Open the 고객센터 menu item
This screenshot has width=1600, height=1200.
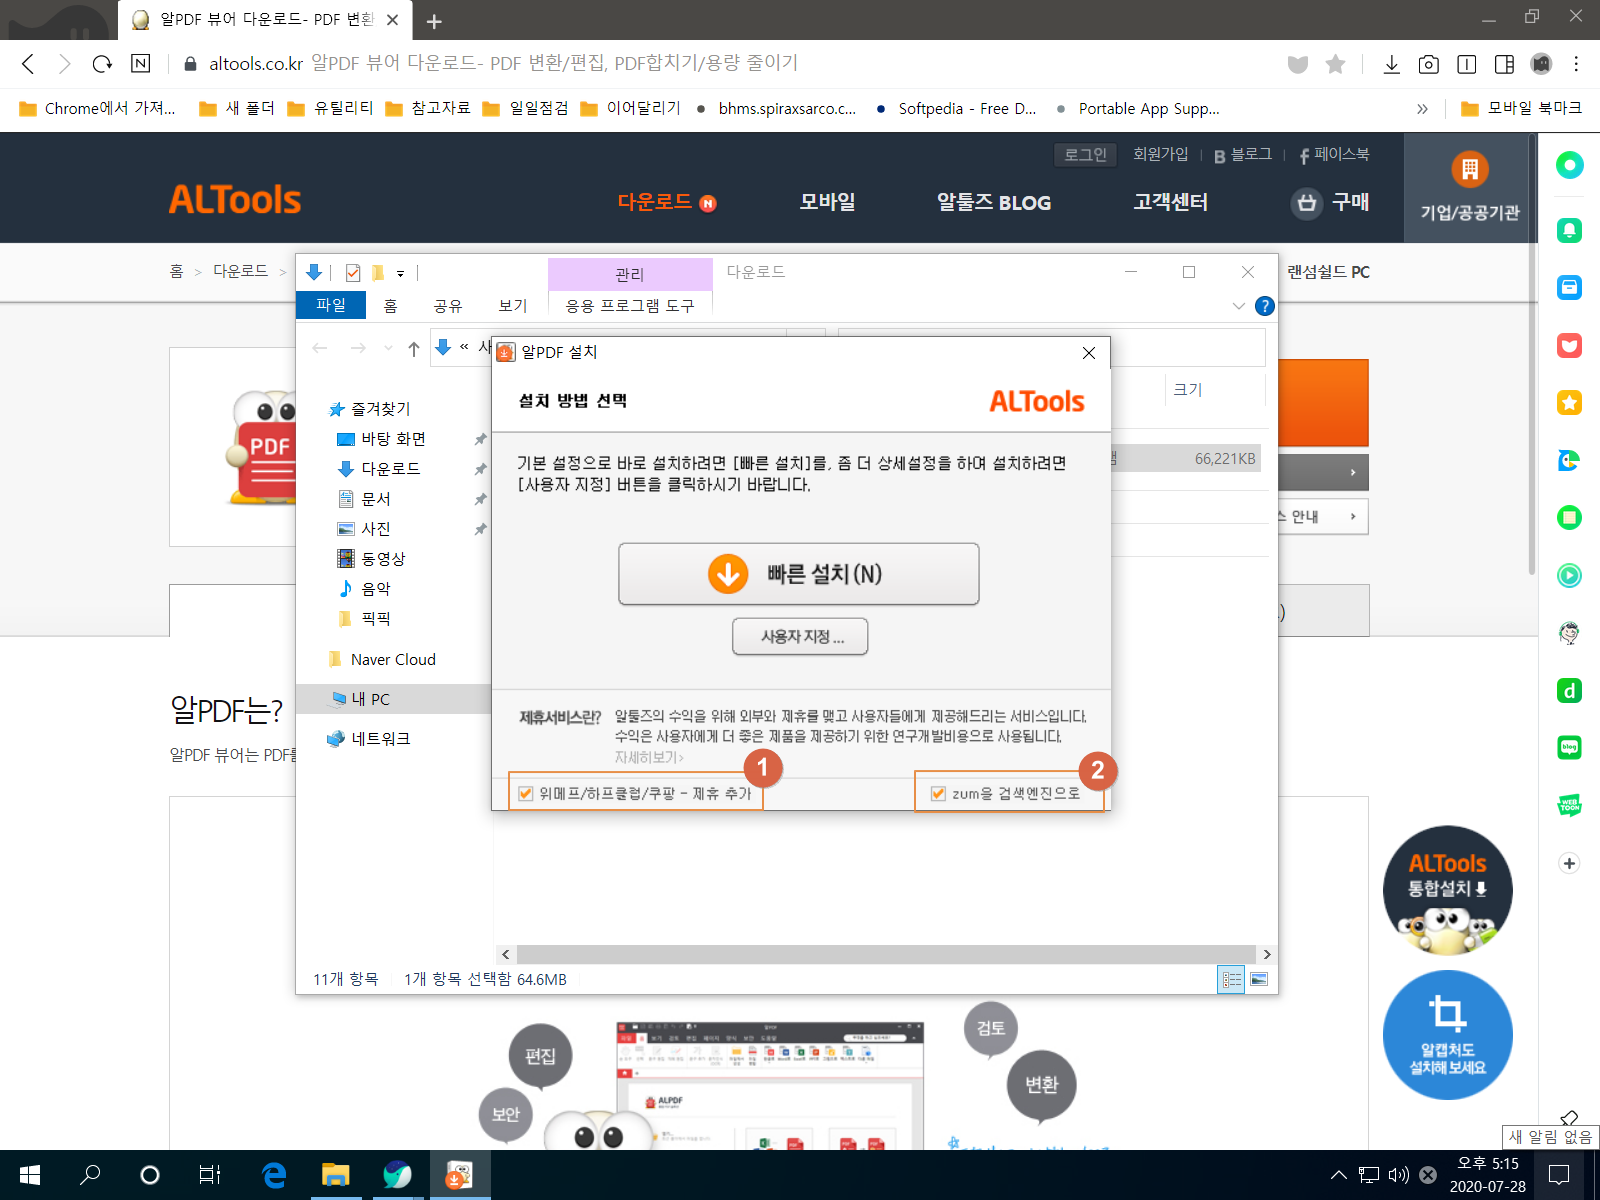1170,202
